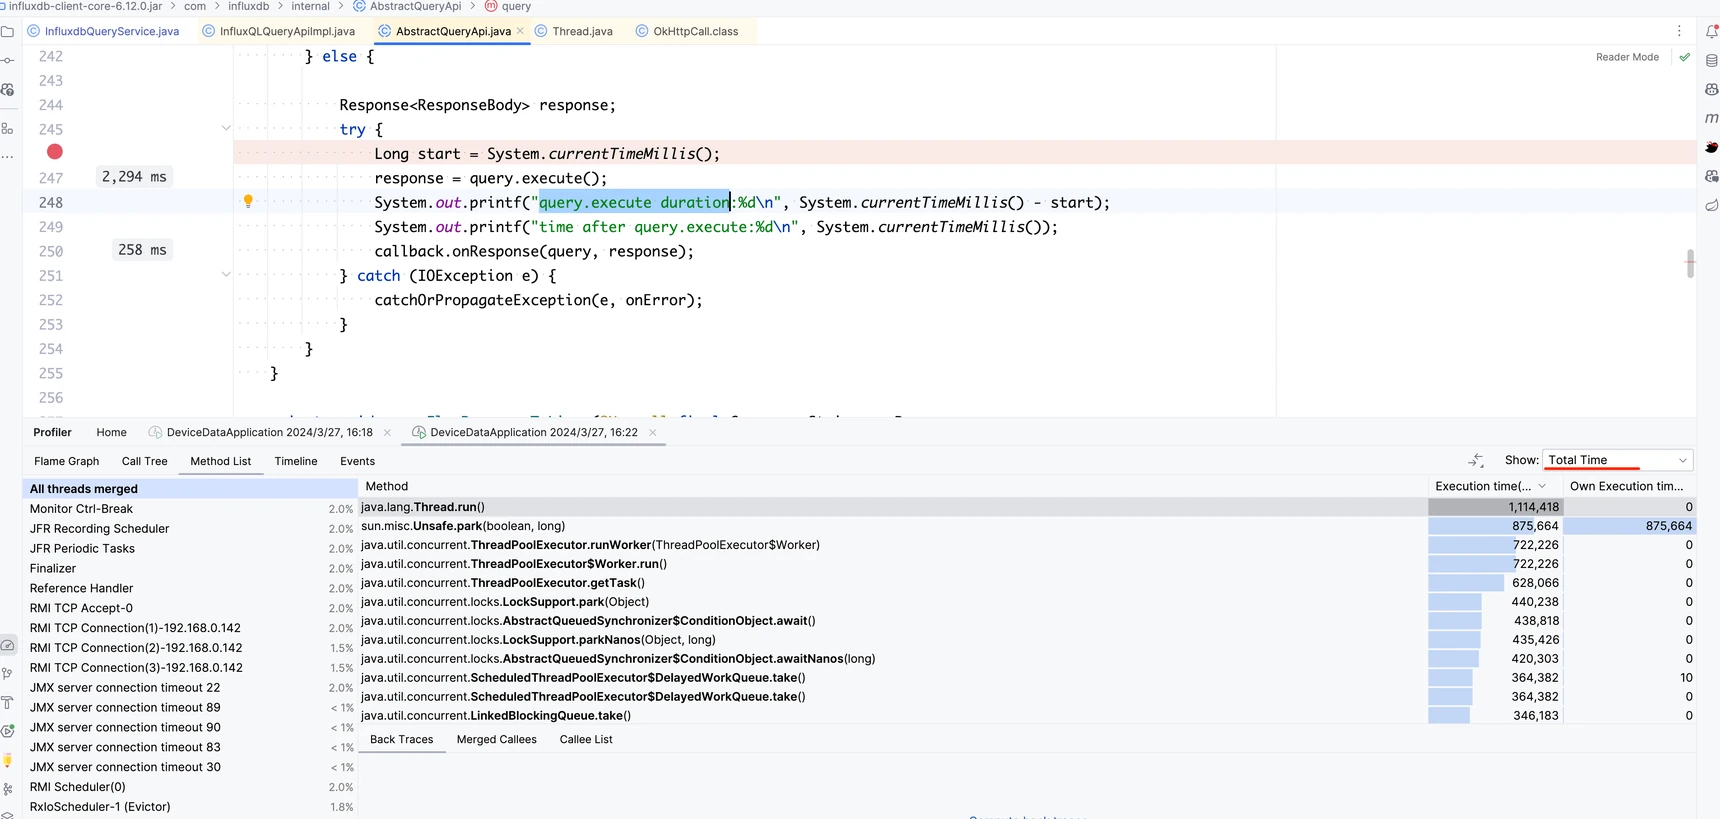Open the Callee List tab

point(586,739)
